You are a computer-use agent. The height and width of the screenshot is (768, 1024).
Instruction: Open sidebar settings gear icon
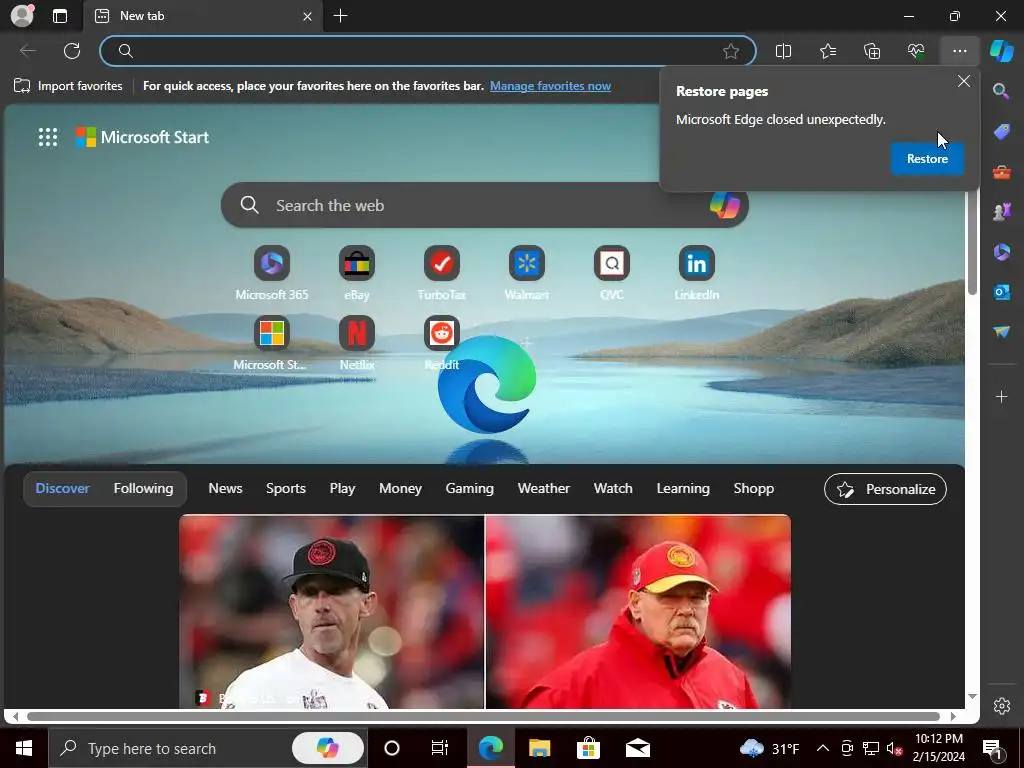(x=1001, y=706)
